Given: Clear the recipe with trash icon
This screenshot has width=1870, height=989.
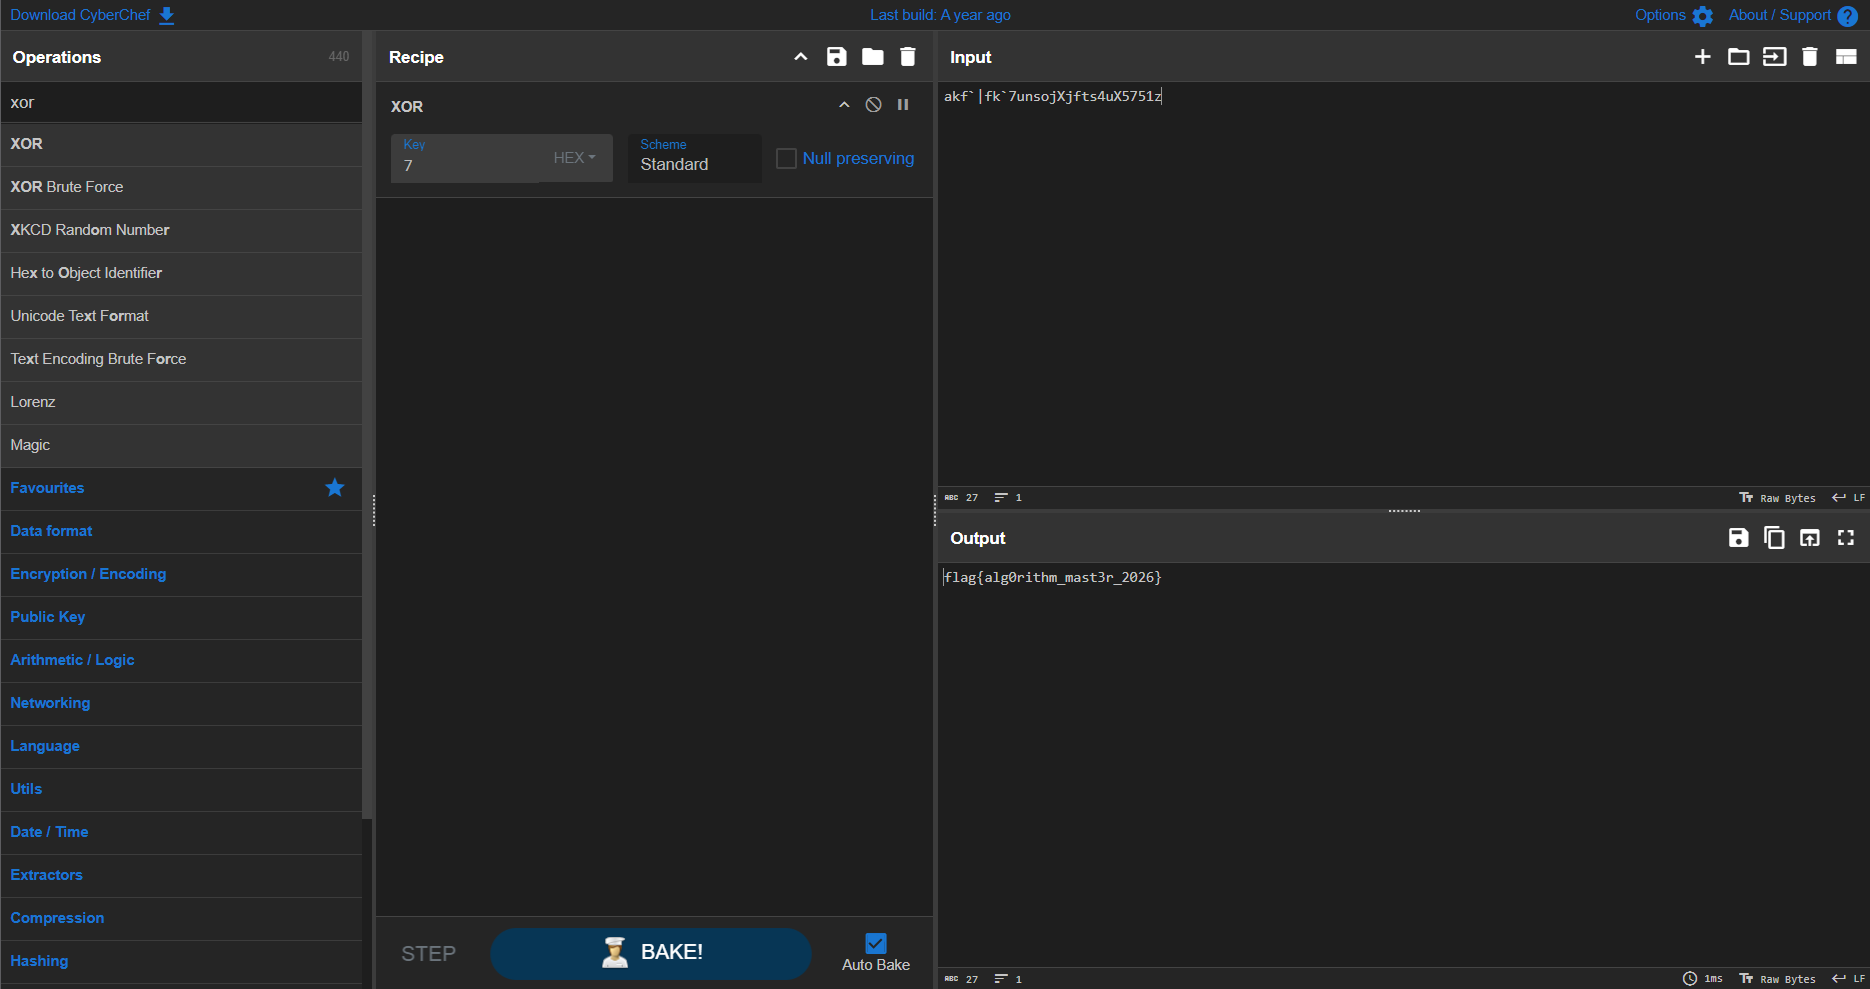Looking at the screenshot, I should pos(908,57).
